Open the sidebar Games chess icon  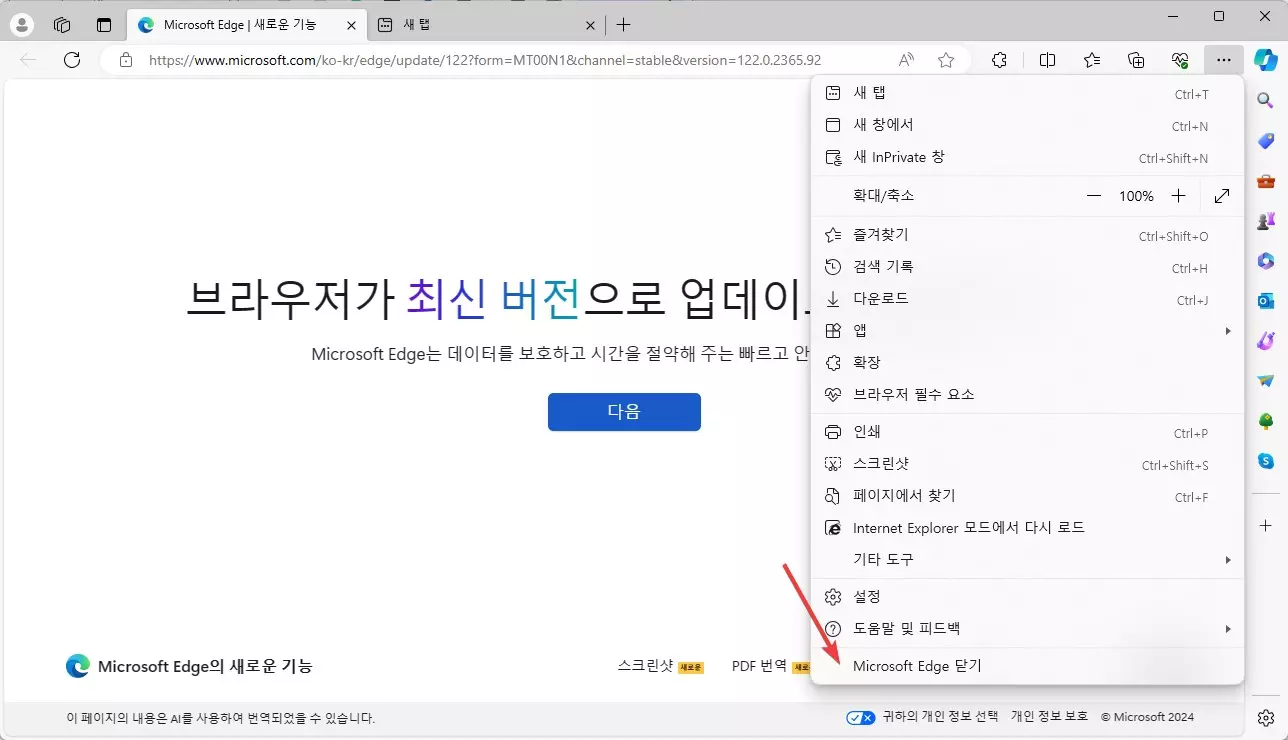pyautogui.click(x=1265, y=221)
